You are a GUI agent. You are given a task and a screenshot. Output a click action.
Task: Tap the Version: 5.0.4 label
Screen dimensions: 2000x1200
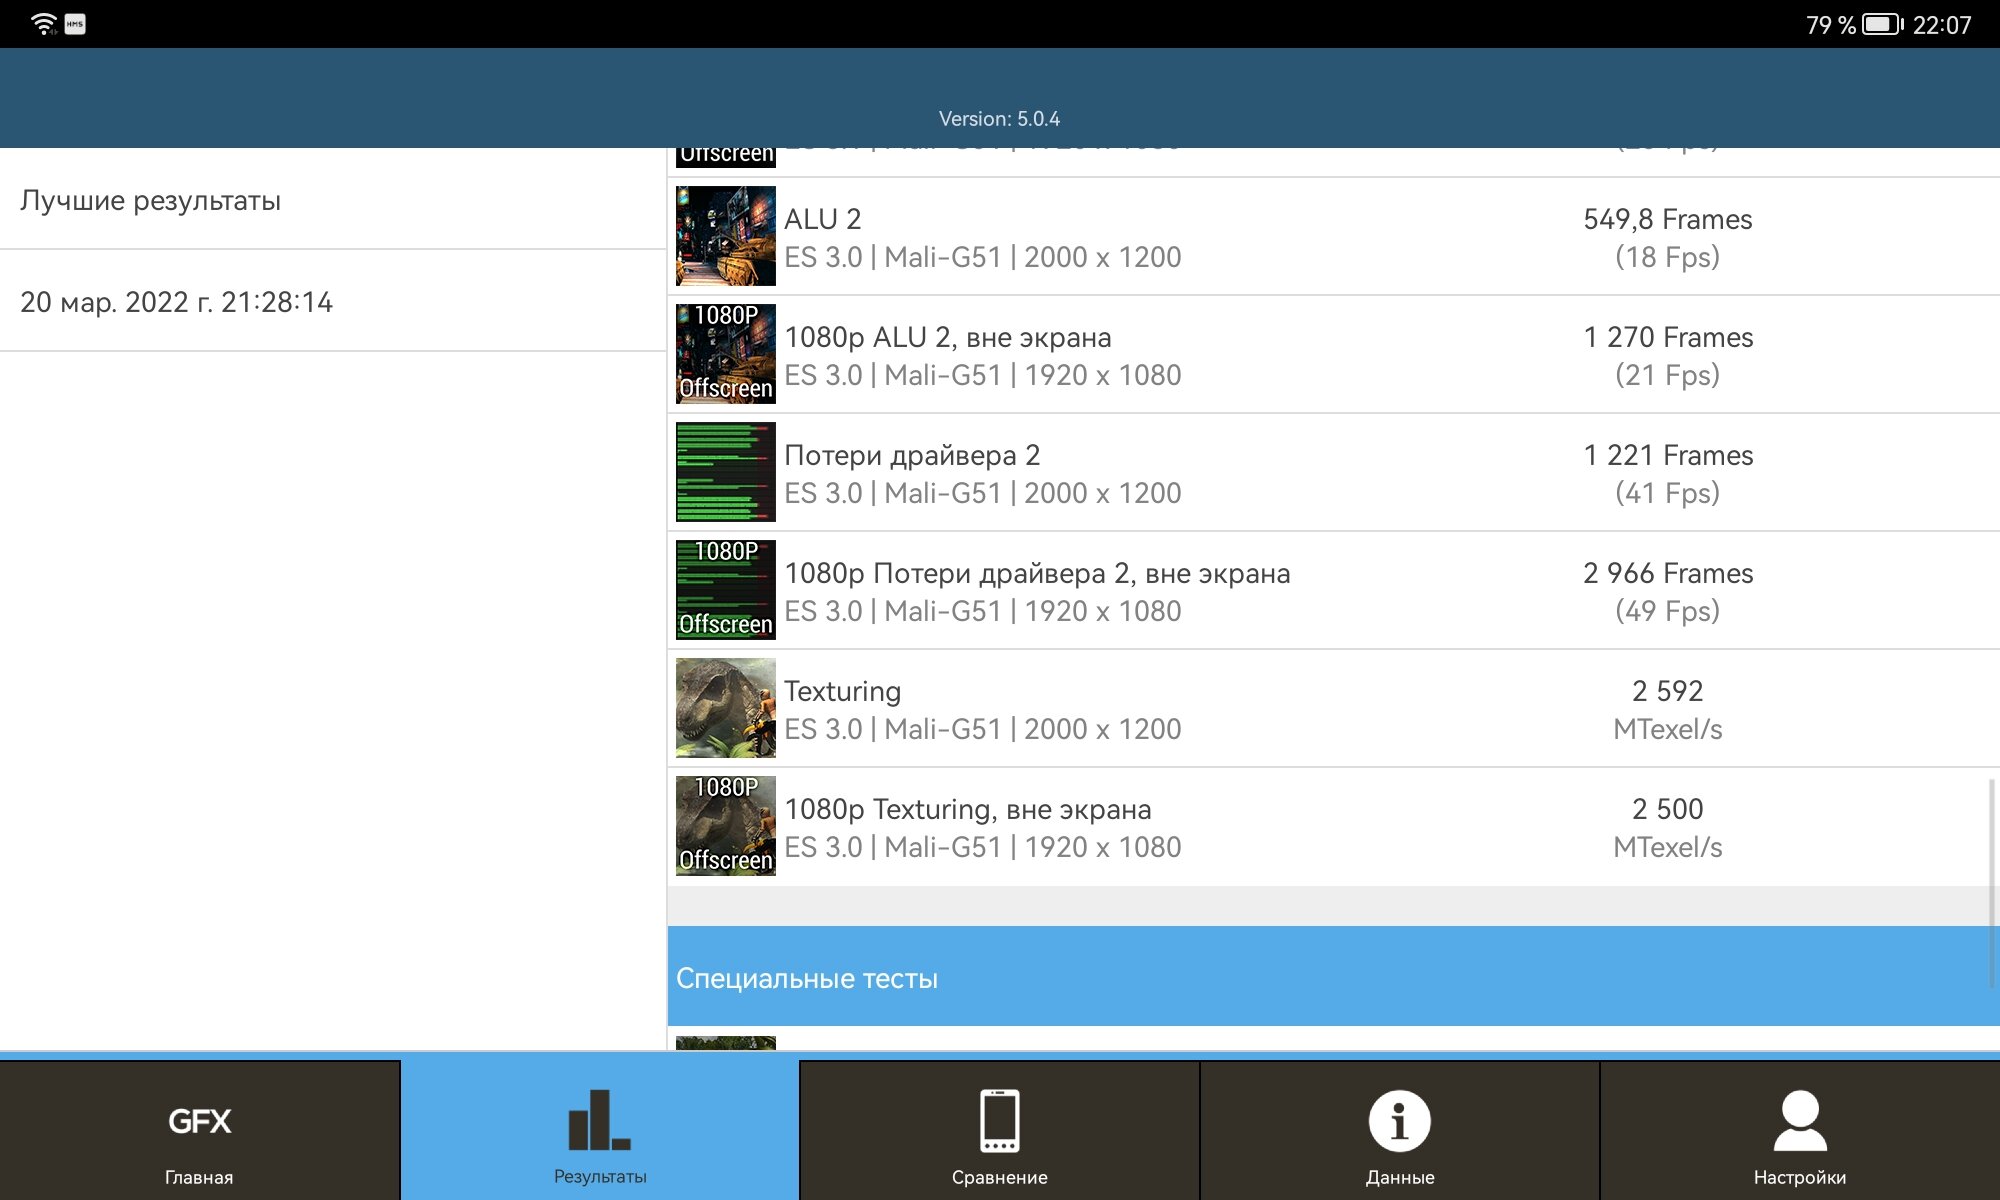999,119
